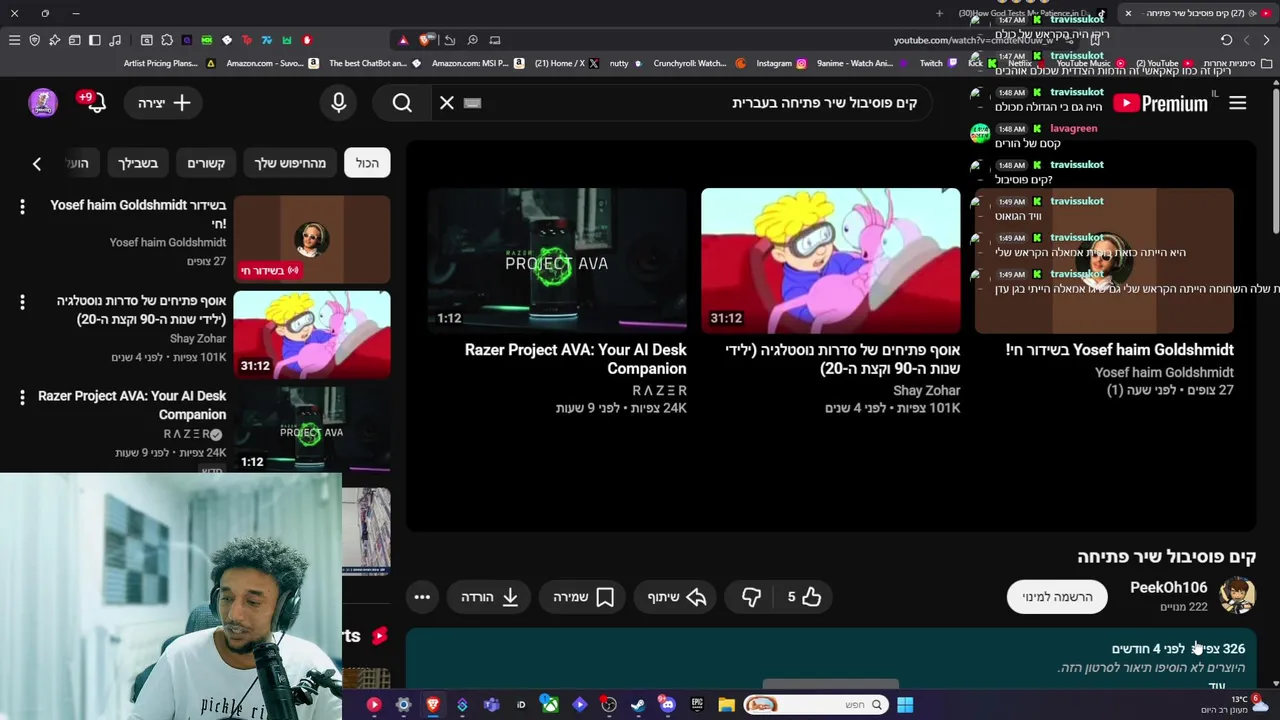Open options for the sidebar Yosef haim Goldshmidt live video
Screen dimensions: 1280x720
click(22, 206)
